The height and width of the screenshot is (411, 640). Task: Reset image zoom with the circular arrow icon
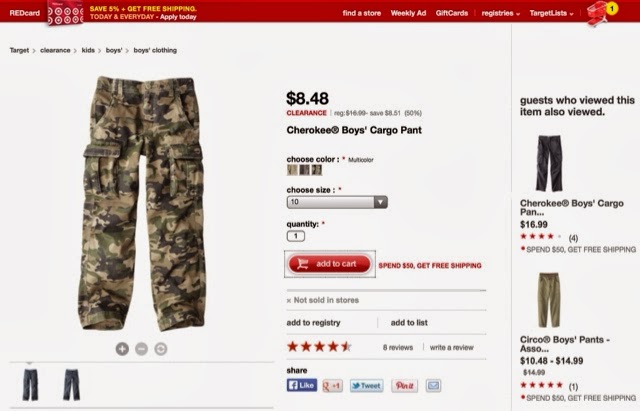(x=161, y=349)
